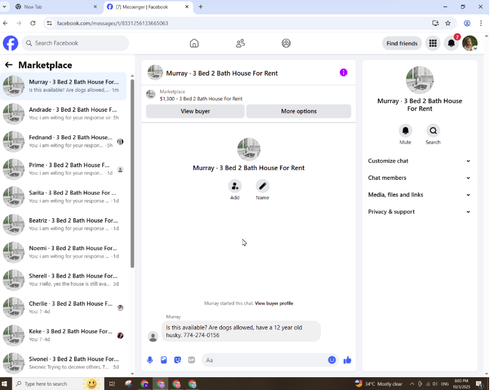
Task: Send a thumbs-up like
Action: click(347, 360)
